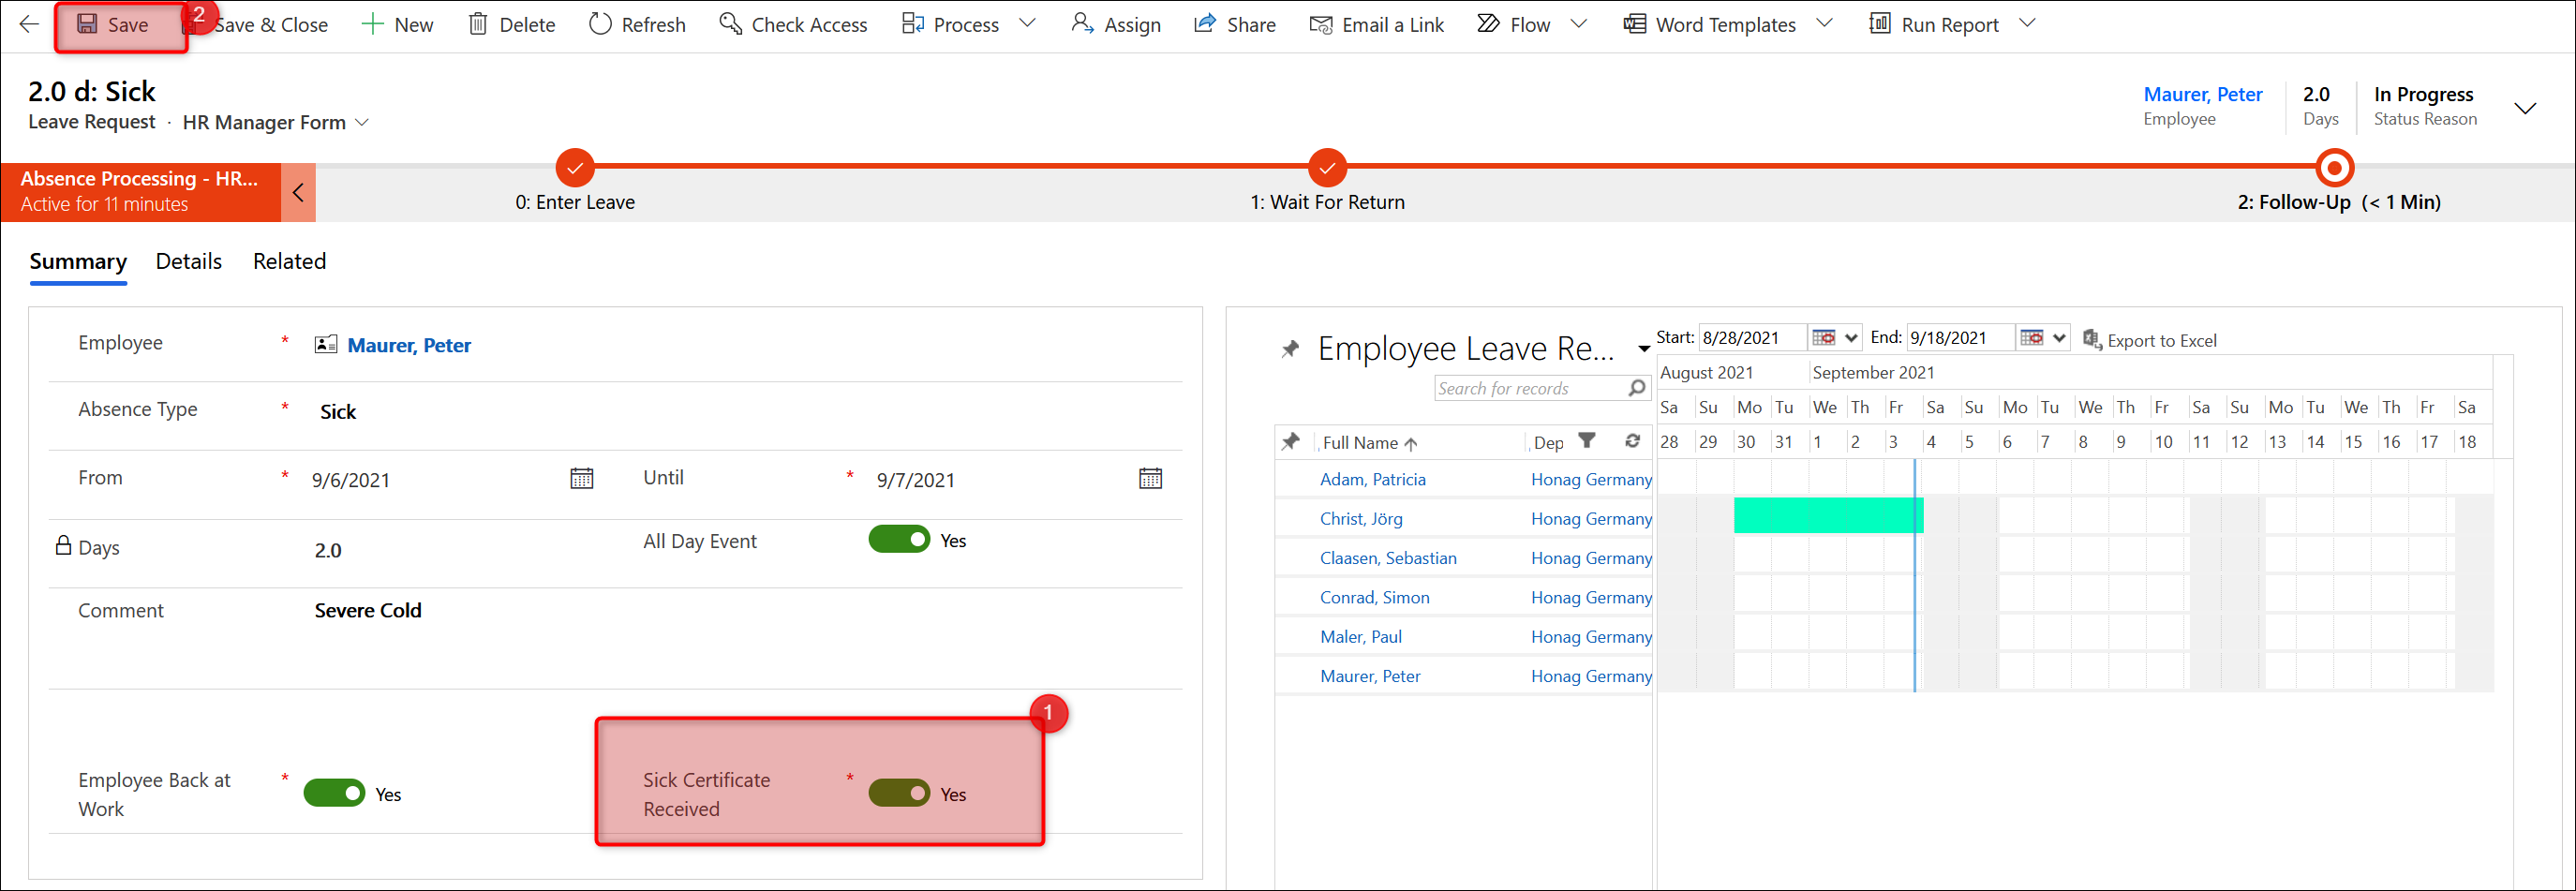Open the Until date calendar picker
This screenshot has height=891, width=2576.
click(x=1150, y=479)
